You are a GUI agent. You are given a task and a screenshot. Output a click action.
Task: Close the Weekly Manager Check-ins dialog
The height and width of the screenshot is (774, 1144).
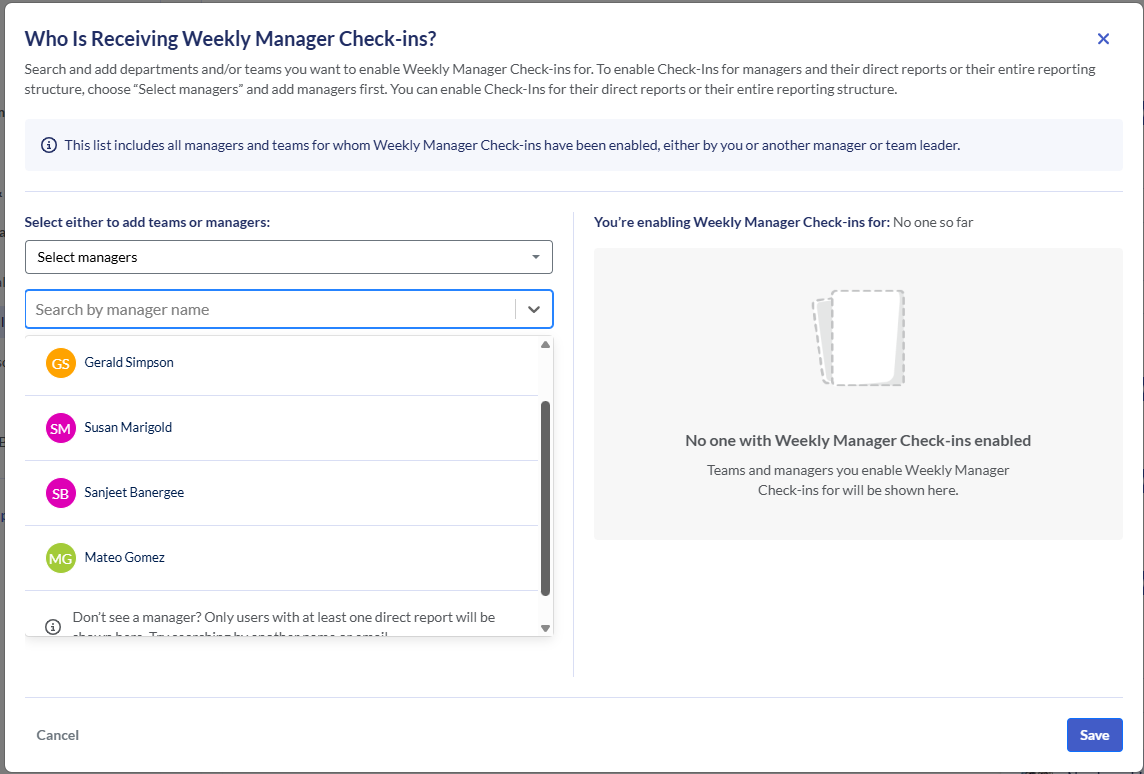1103,39
